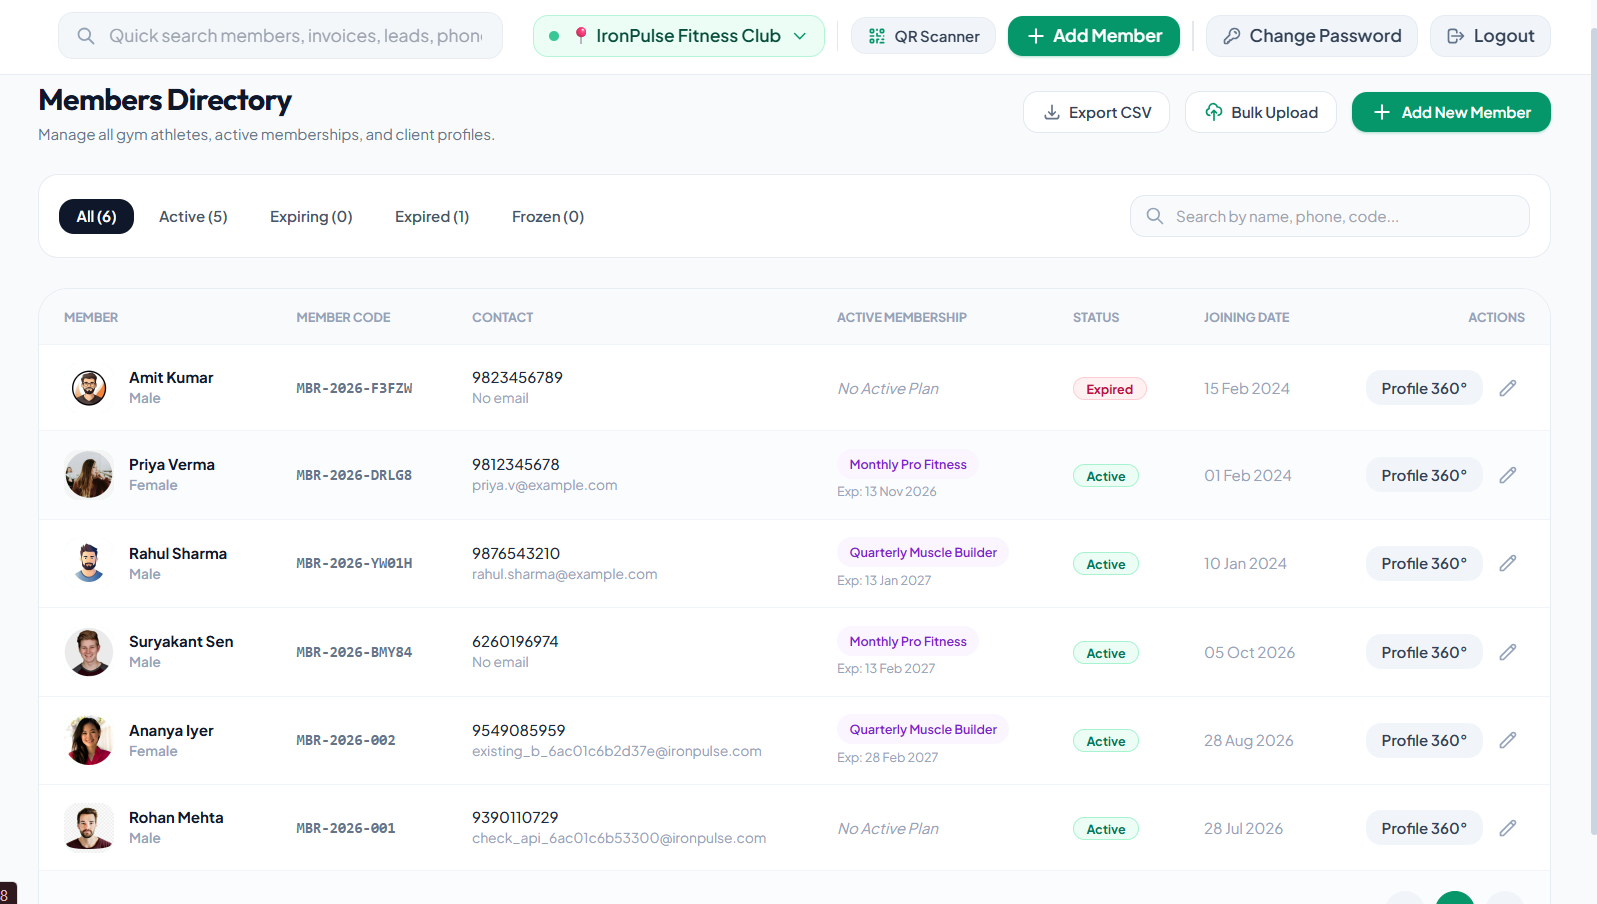The image size is (1597, 904).
Task: Export members as CSV
Action: click(x=1096, y=112)
